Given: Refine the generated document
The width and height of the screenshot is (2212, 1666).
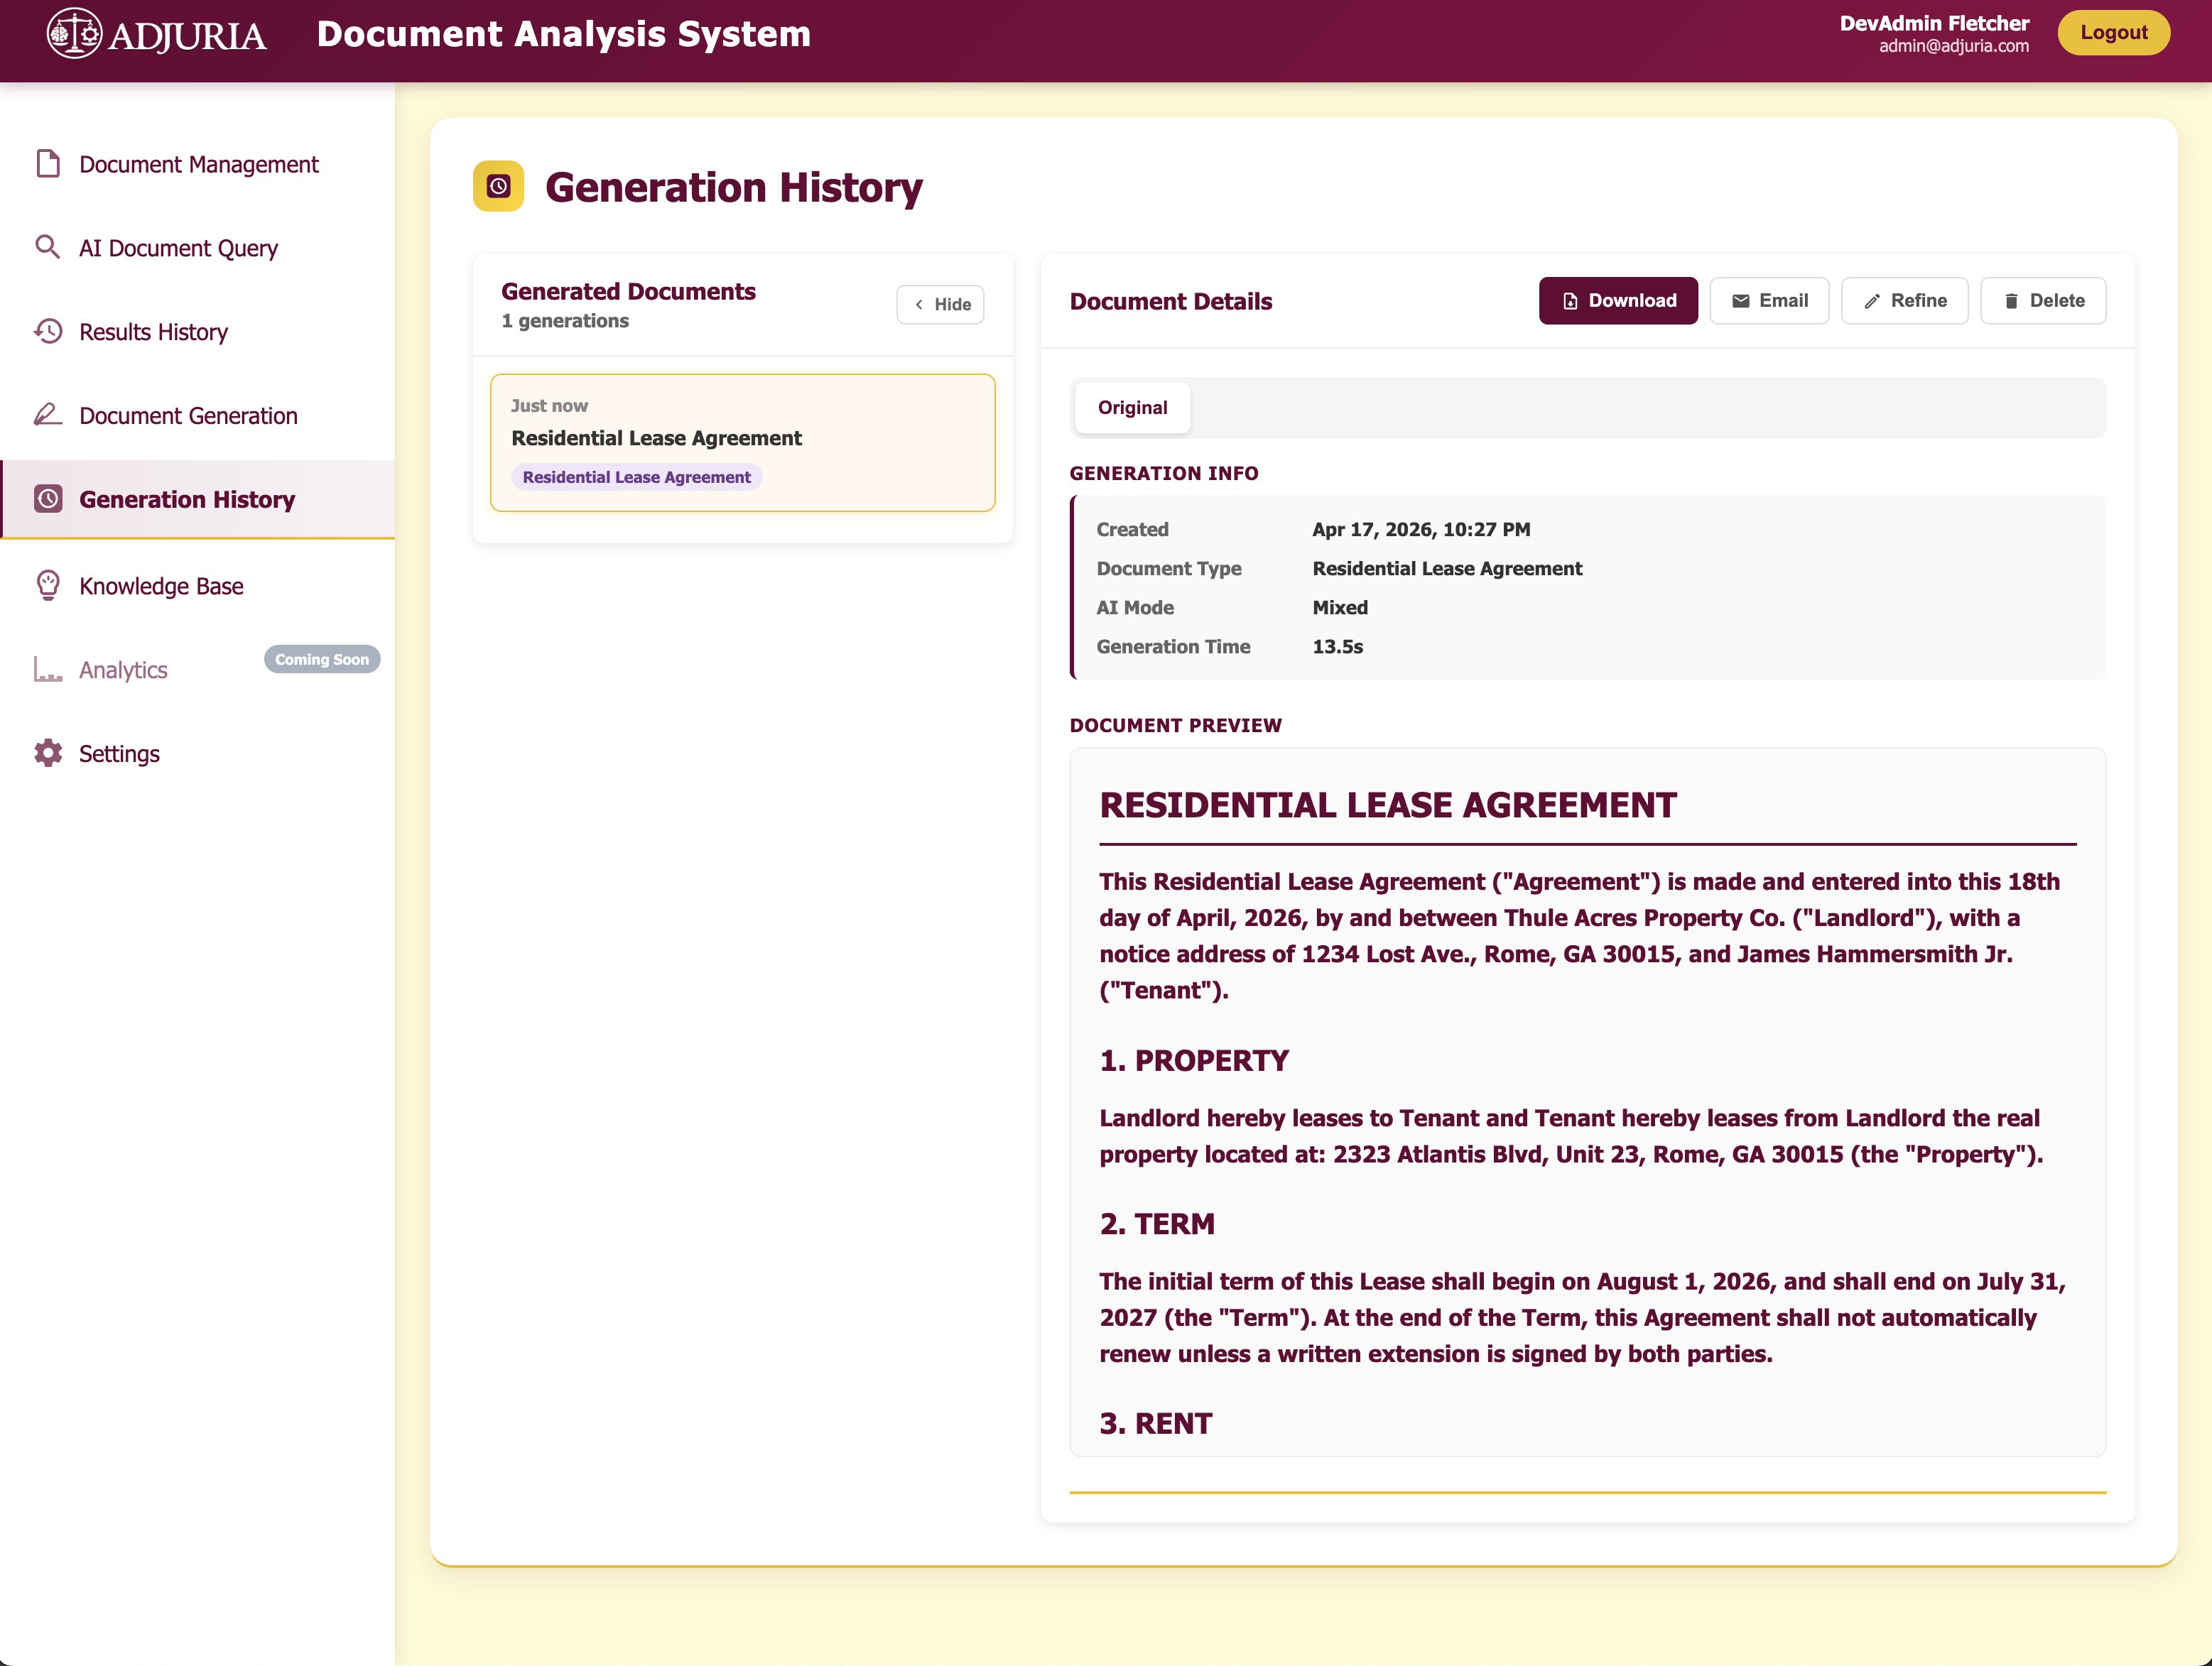Looking at the screenshot, I should coord(1904,300).
